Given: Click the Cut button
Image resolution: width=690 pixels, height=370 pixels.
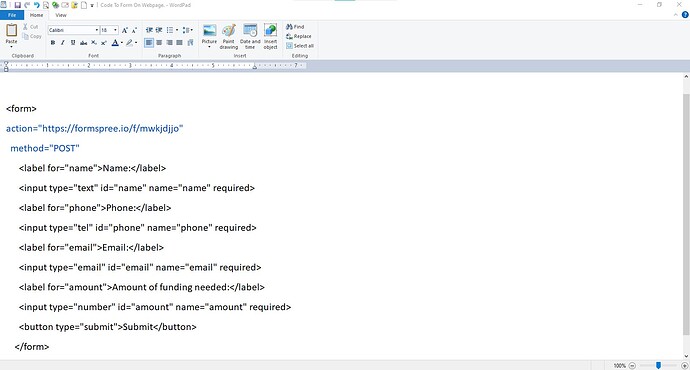Looking at the screenshot, I should (x=31, y=27).
